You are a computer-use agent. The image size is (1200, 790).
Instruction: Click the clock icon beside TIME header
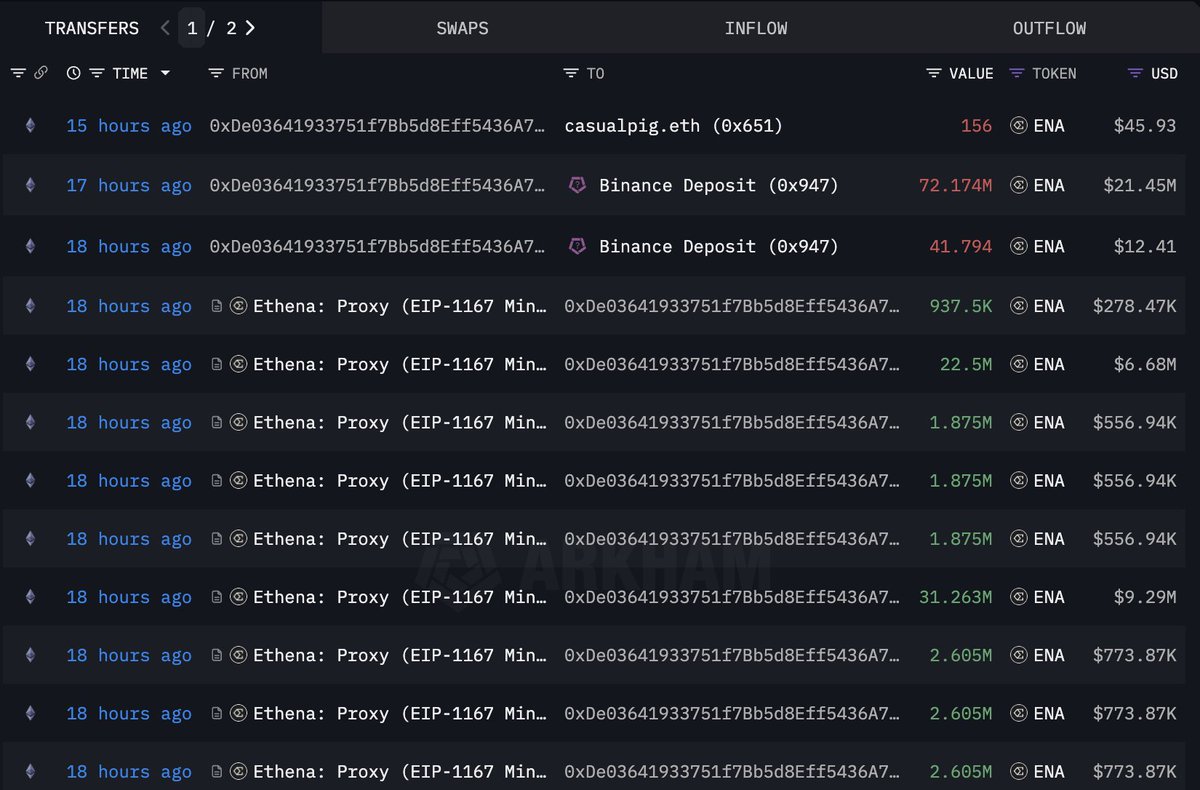pyautogui.click(x=73, y=73)
